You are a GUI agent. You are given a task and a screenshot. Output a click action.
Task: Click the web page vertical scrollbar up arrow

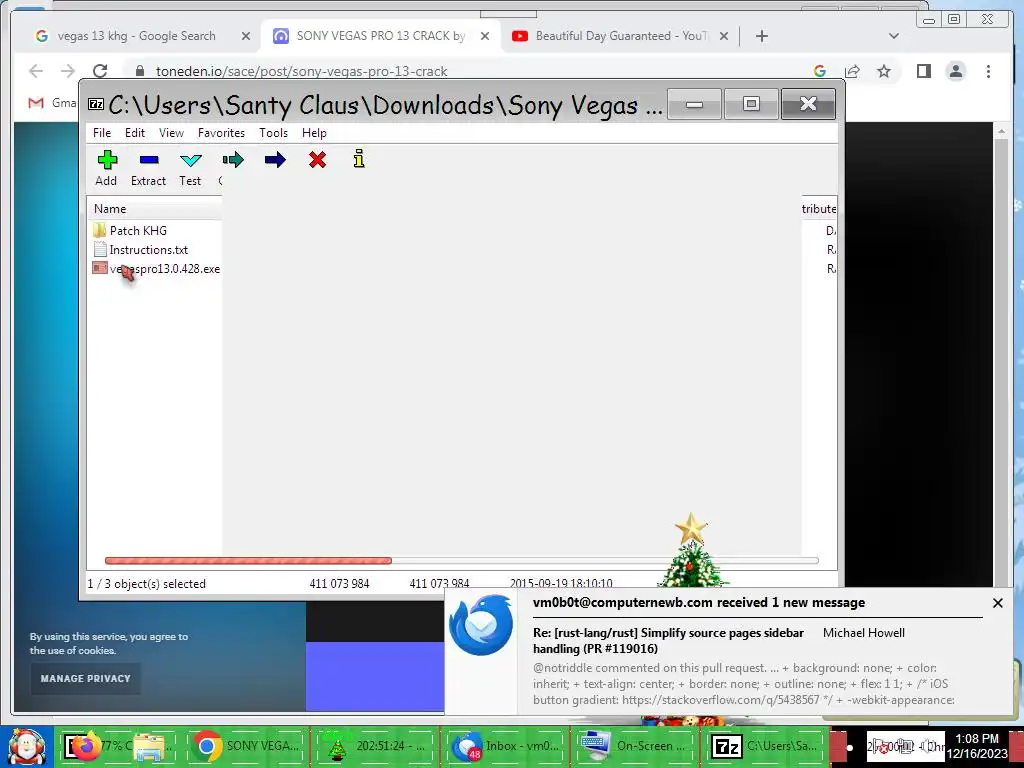[x=1002, y=132]
